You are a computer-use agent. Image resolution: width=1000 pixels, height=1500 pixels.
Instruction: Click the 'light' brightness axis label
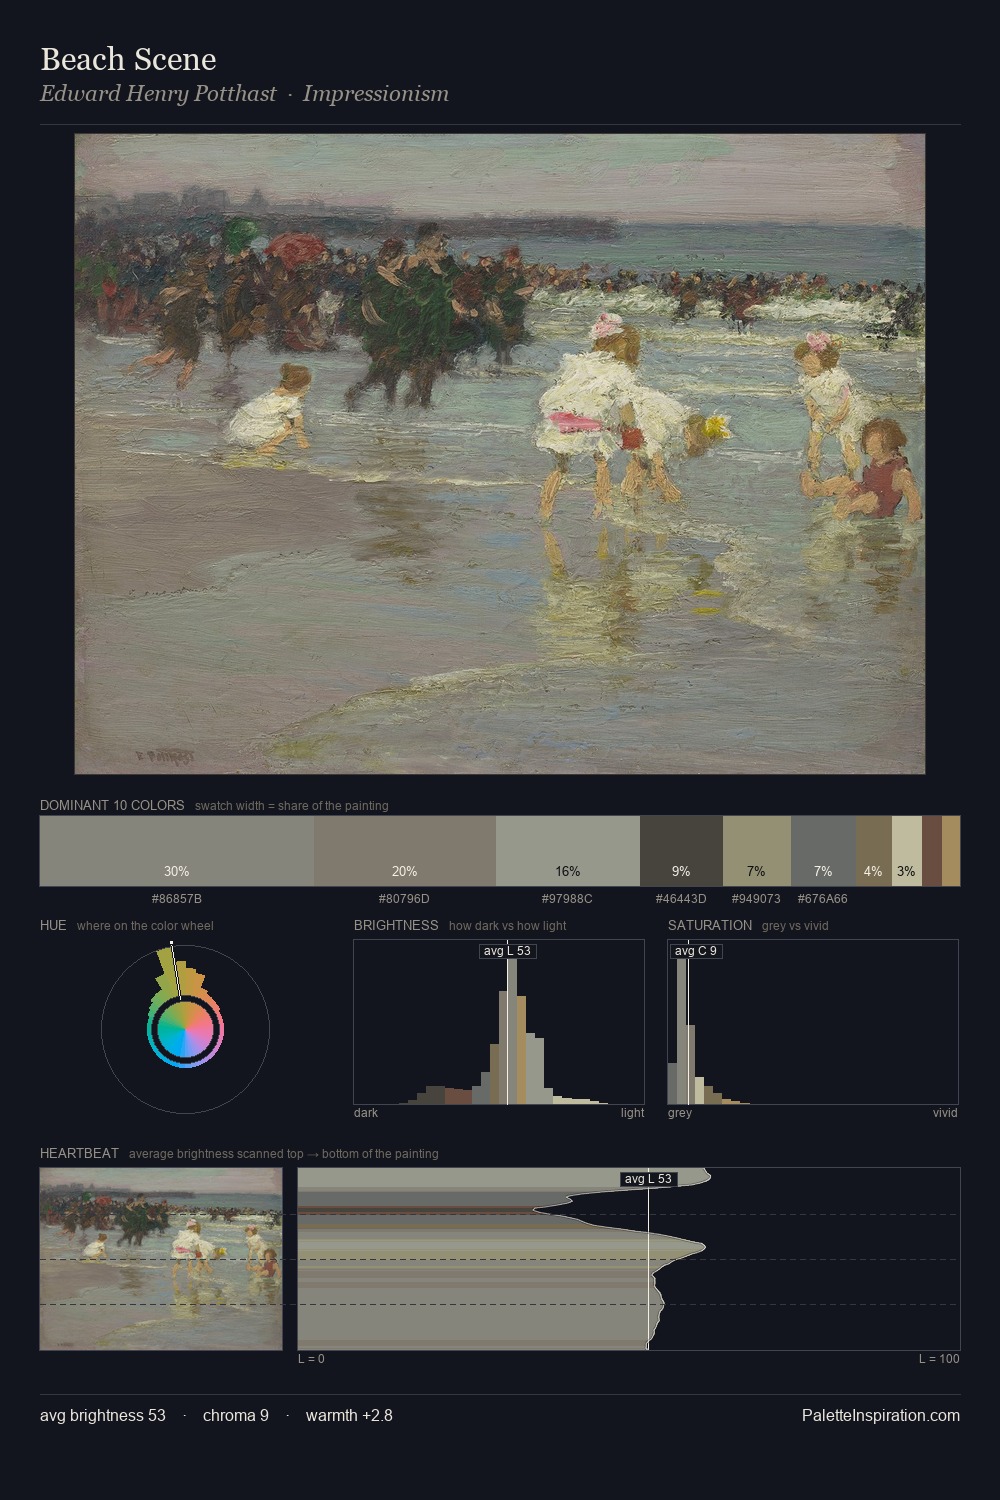[632, 1113]
